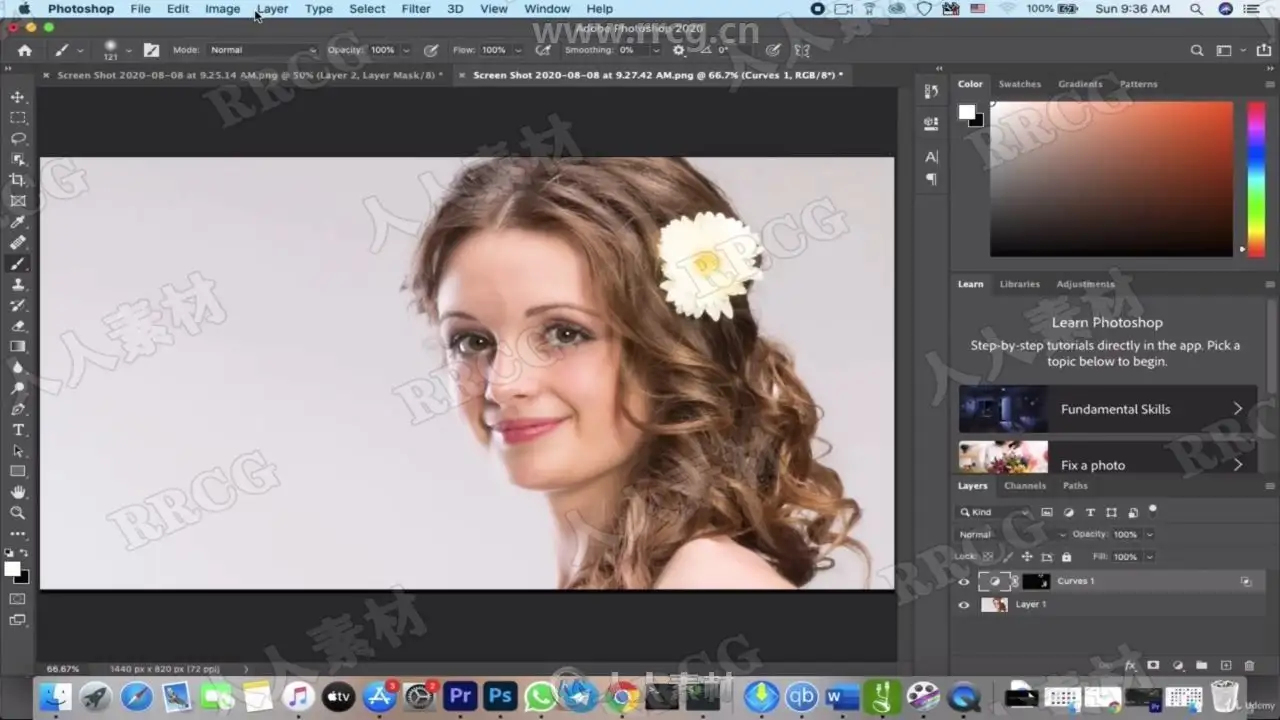
Task: Expand the layer Opacity slider dropdown
Action: (x=1150, y=535)
